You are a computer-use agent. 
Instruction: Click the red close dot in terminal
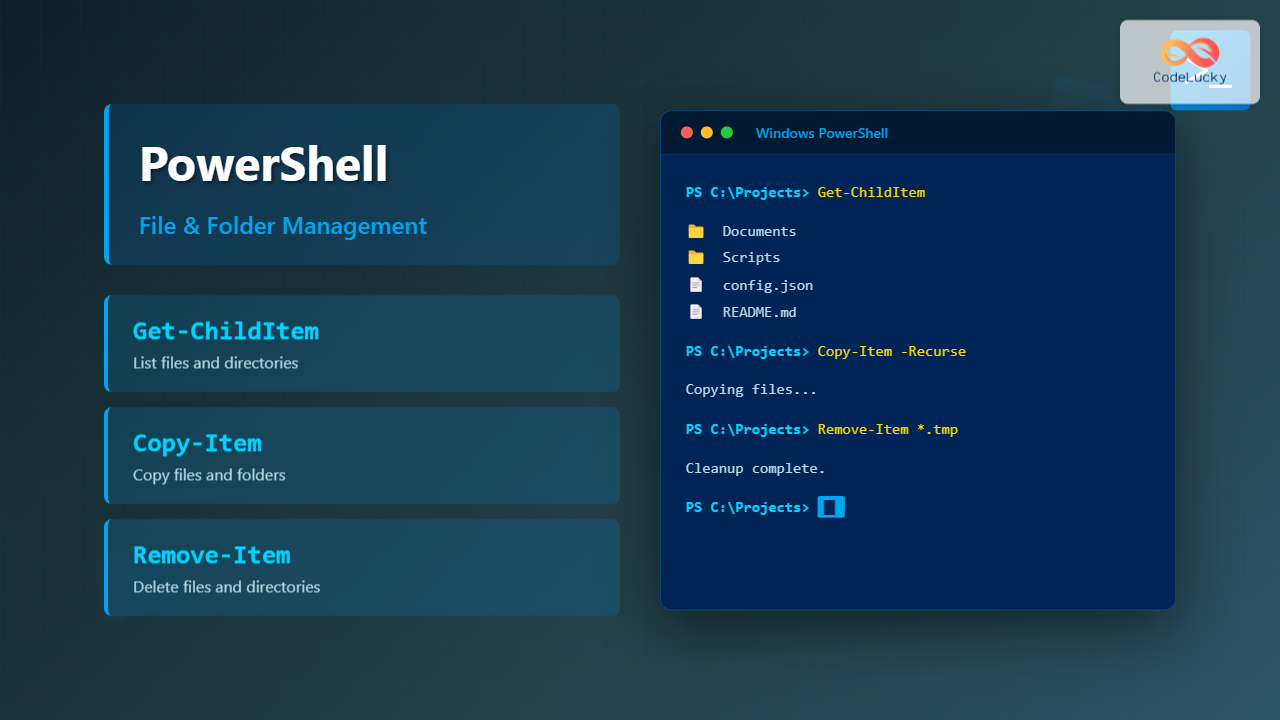[687, 133]
